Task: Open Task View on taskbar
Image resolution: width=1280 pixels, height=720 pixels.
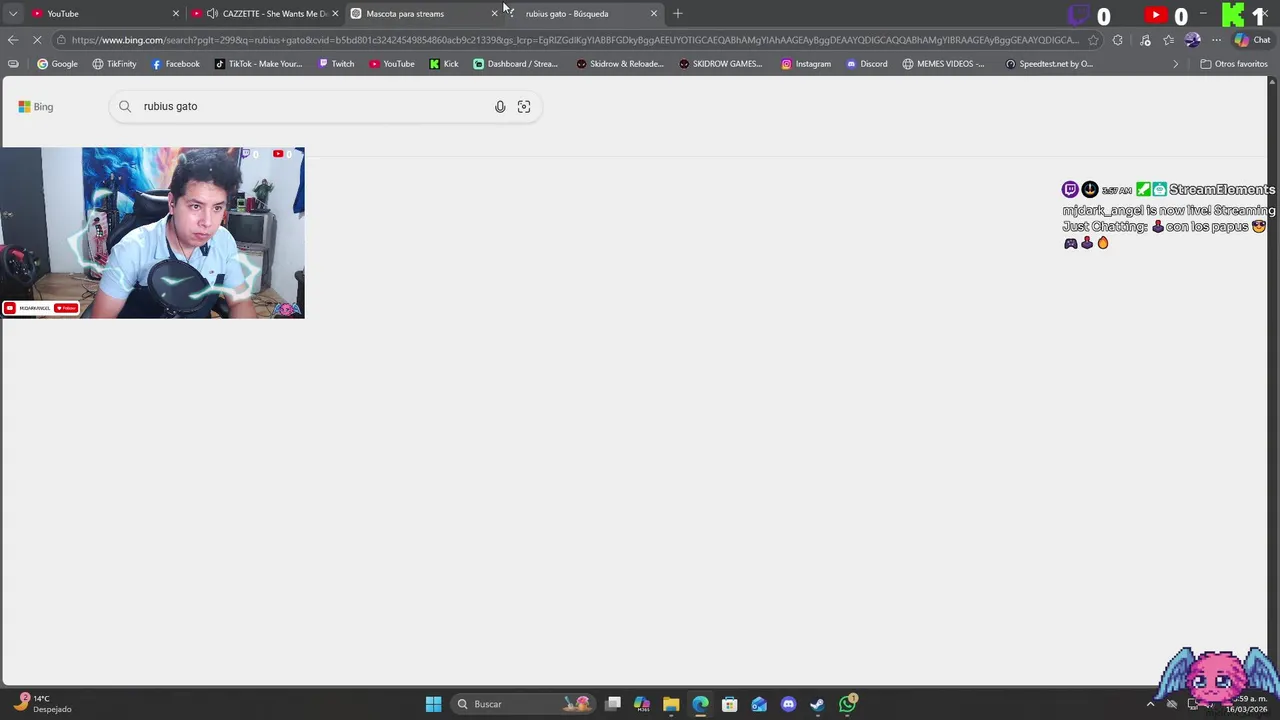Action: [x=613, y=704]
